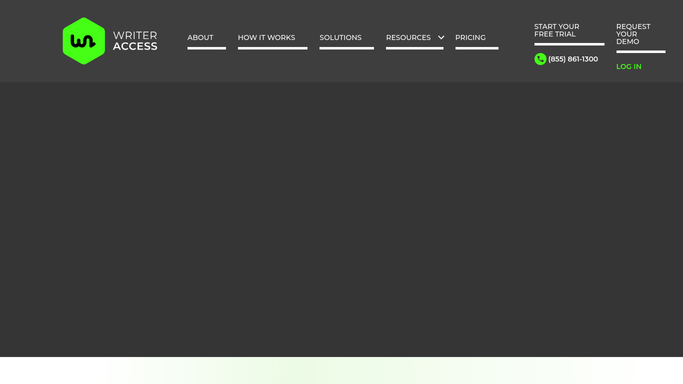Click the white underline under Free Trial
This screenshot has width=683, height=384.
(569, 44)
